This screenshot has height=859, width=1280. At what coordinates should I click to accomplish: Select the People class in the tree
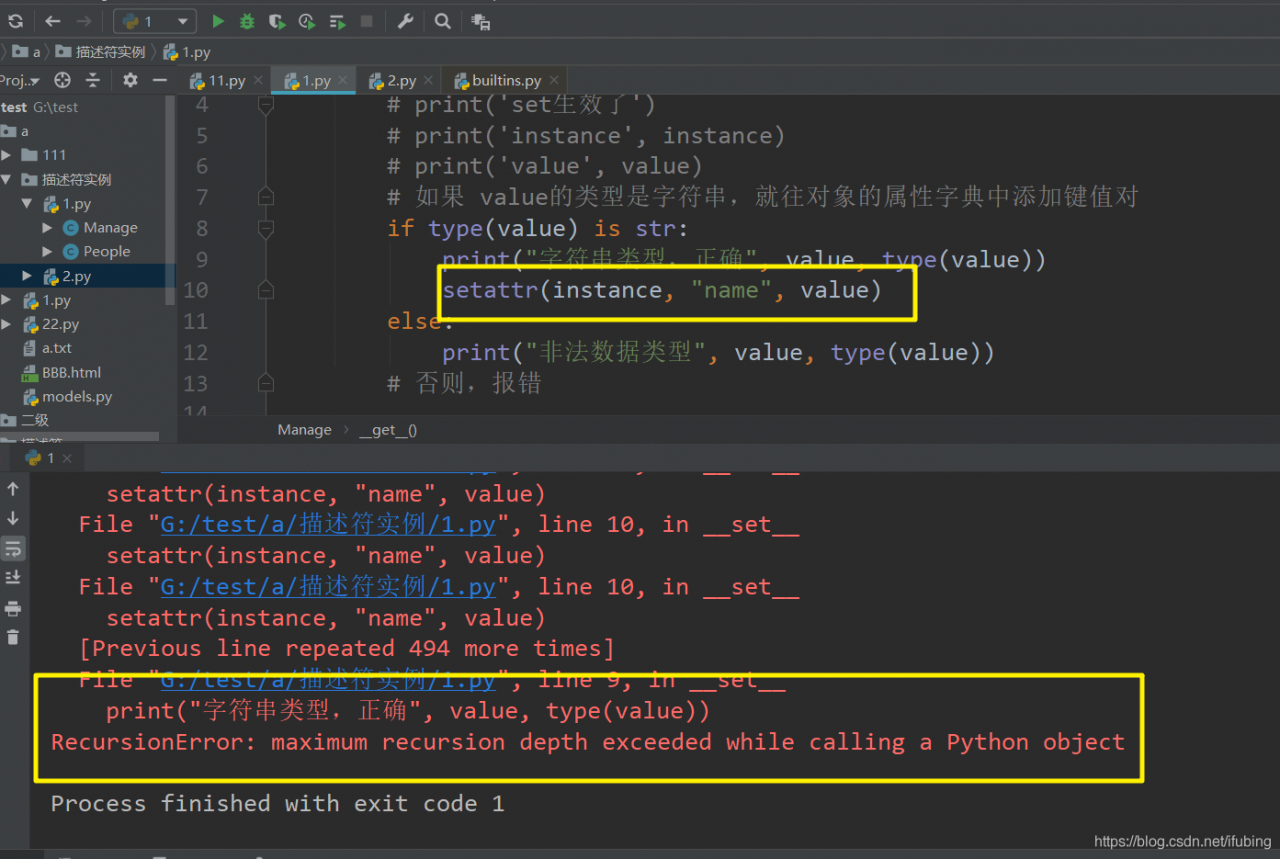tap(97, 252)
